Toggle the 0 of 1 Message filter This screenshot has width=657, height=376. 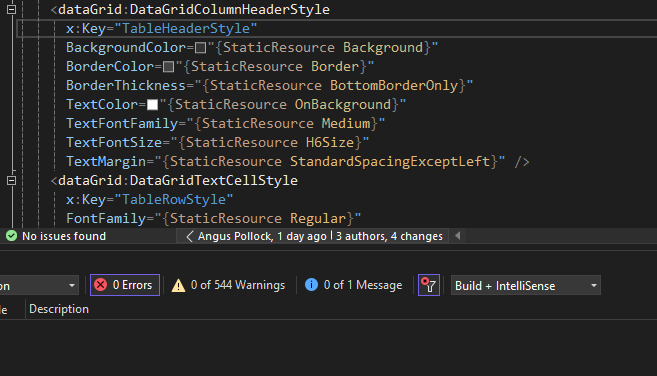coord(354,285)
